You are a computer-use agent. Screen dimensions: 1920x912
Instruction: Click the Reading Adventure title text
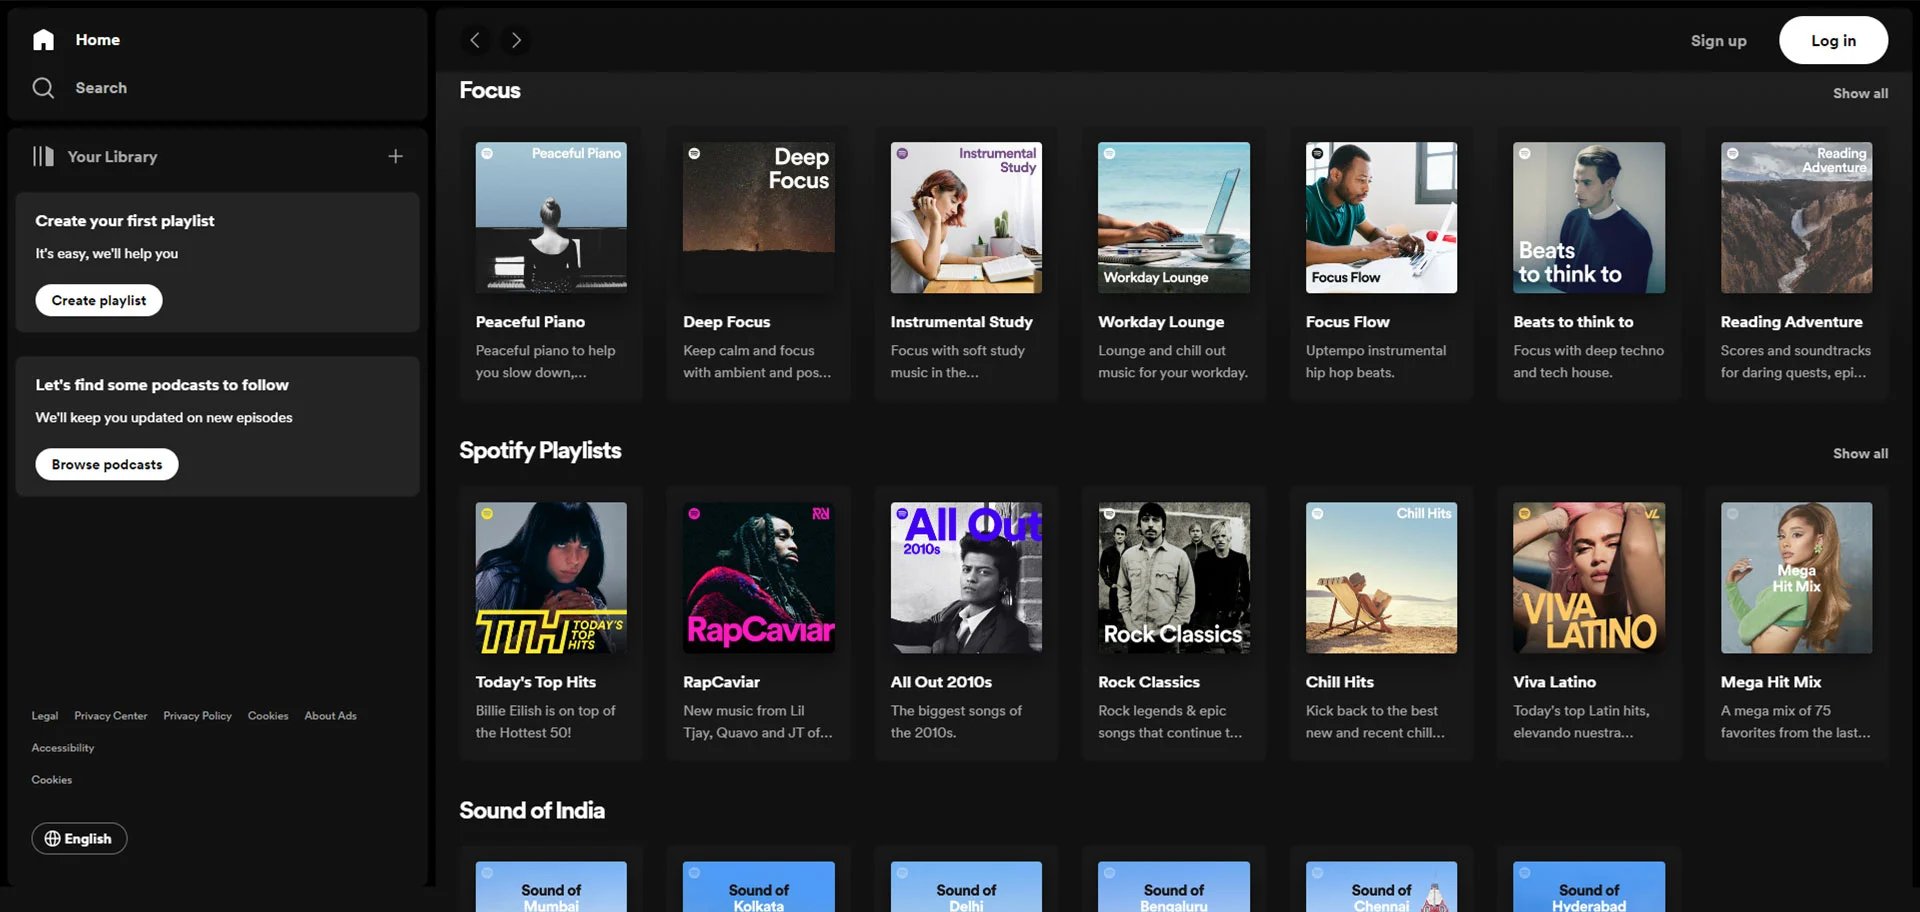pos(1792,322)
